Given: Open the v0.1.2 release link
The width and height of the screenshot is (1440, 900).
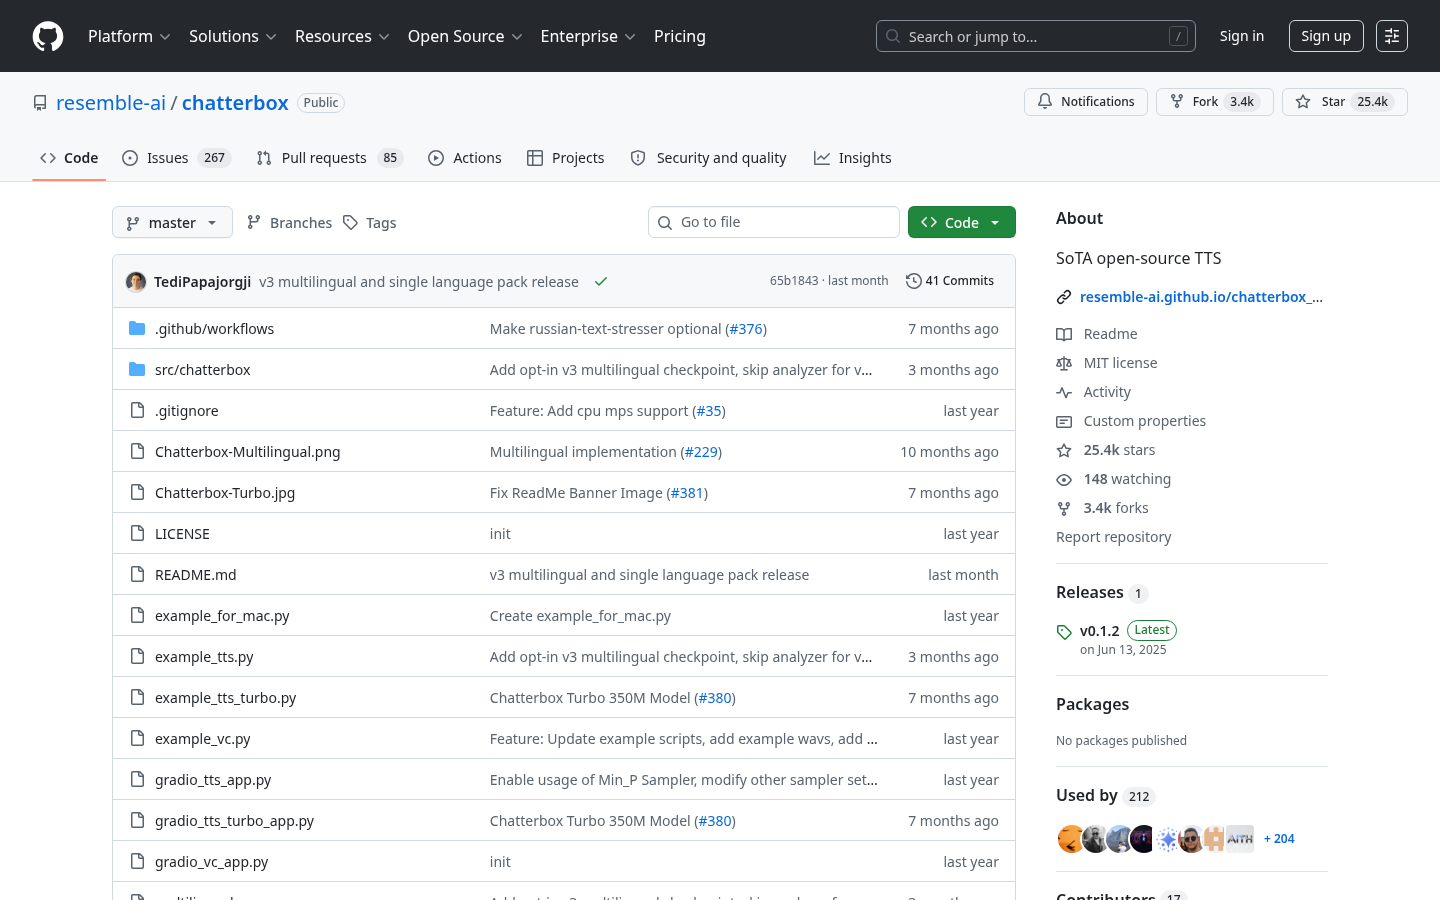Looking at the screenshot, I should pyautogui.click(x=1099, y=631).
